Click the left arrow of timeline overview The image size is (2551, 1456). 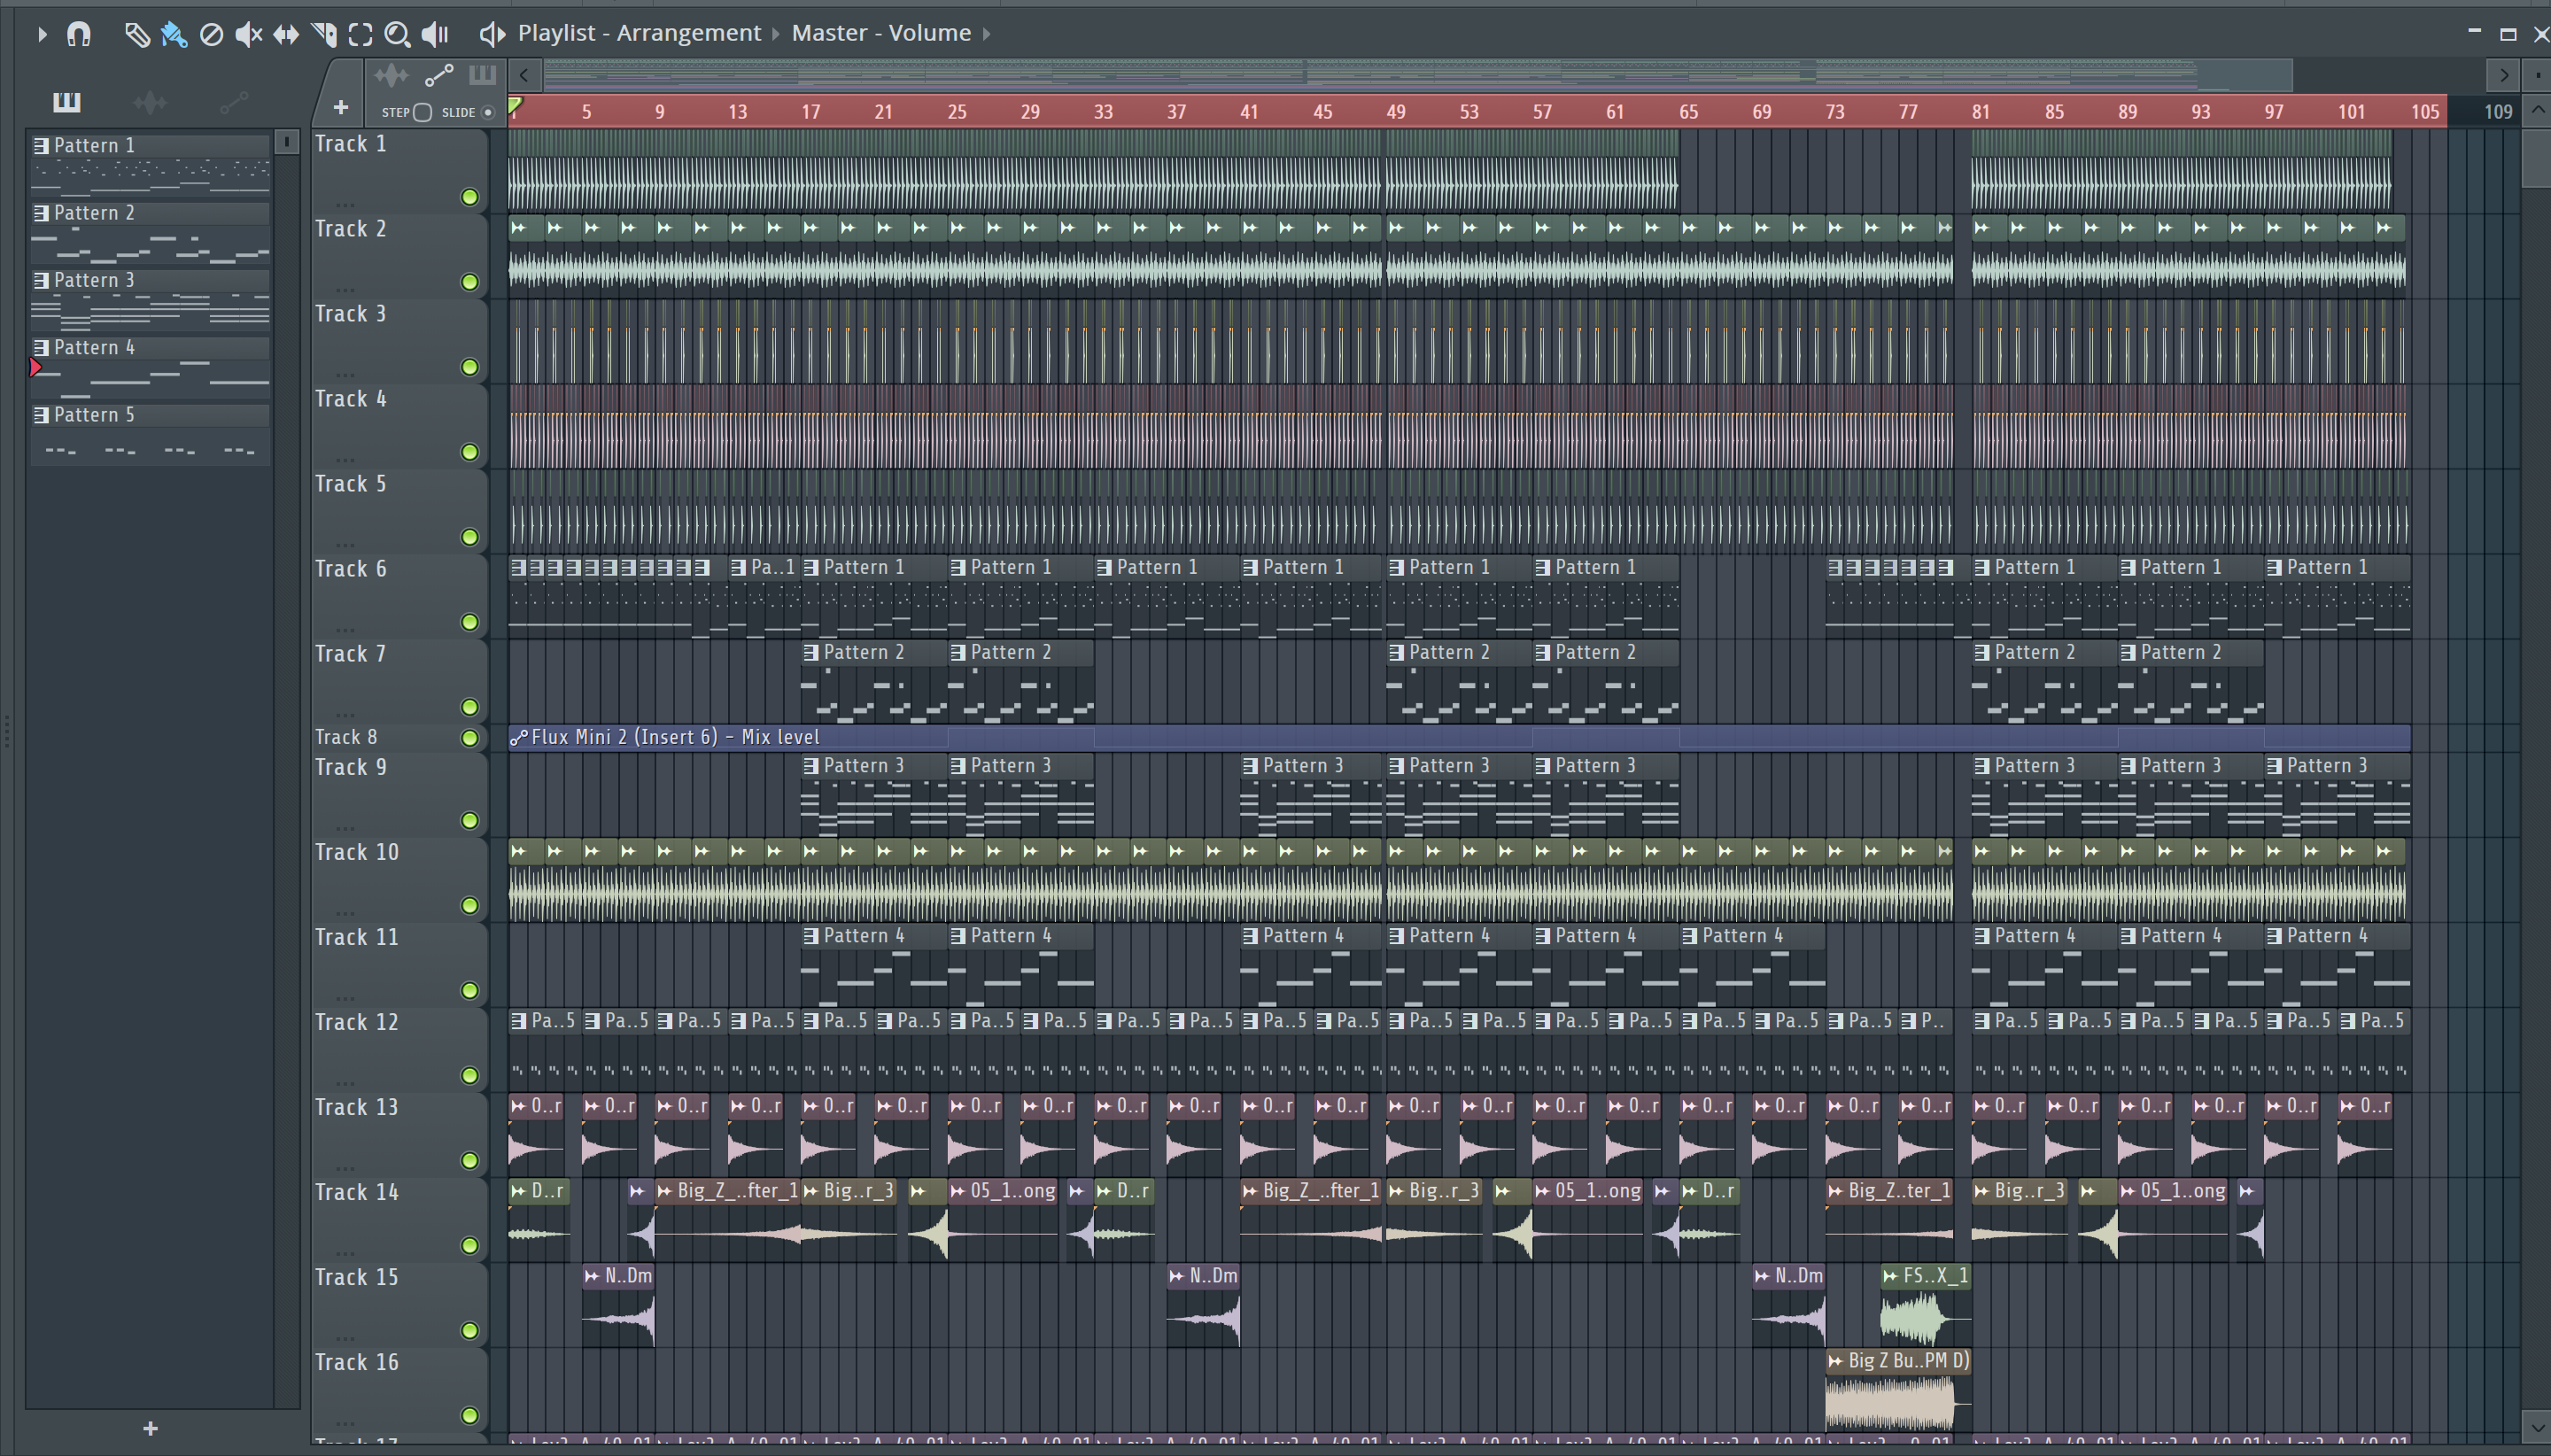point(524,75)
